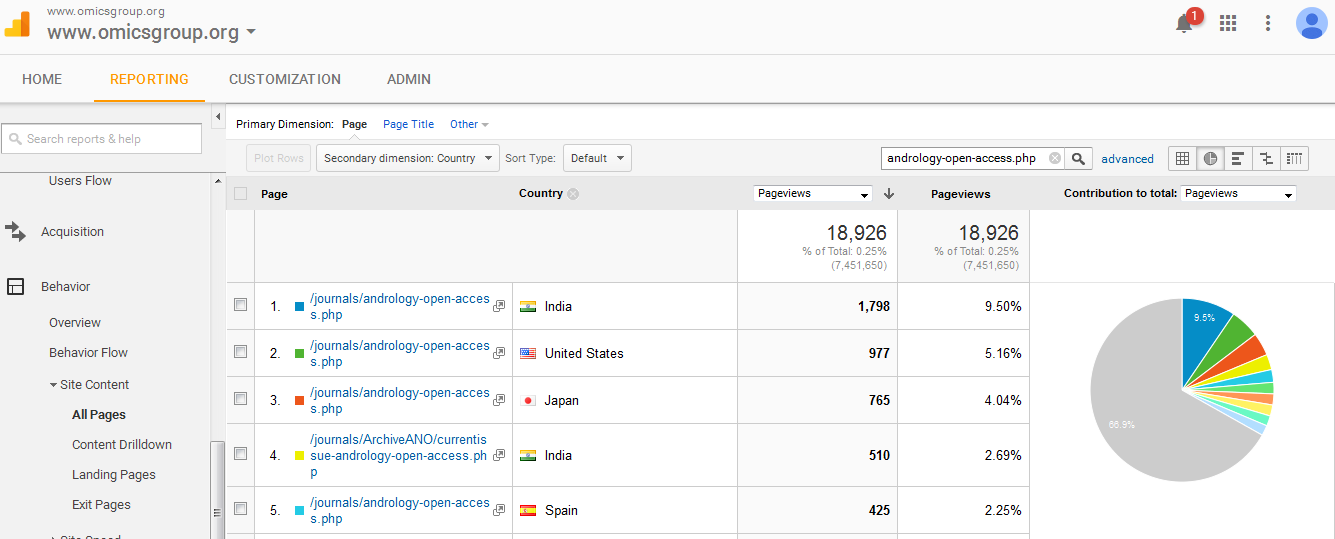
Task: Open the ADMIN tab
Action: (x=409, y=79)
